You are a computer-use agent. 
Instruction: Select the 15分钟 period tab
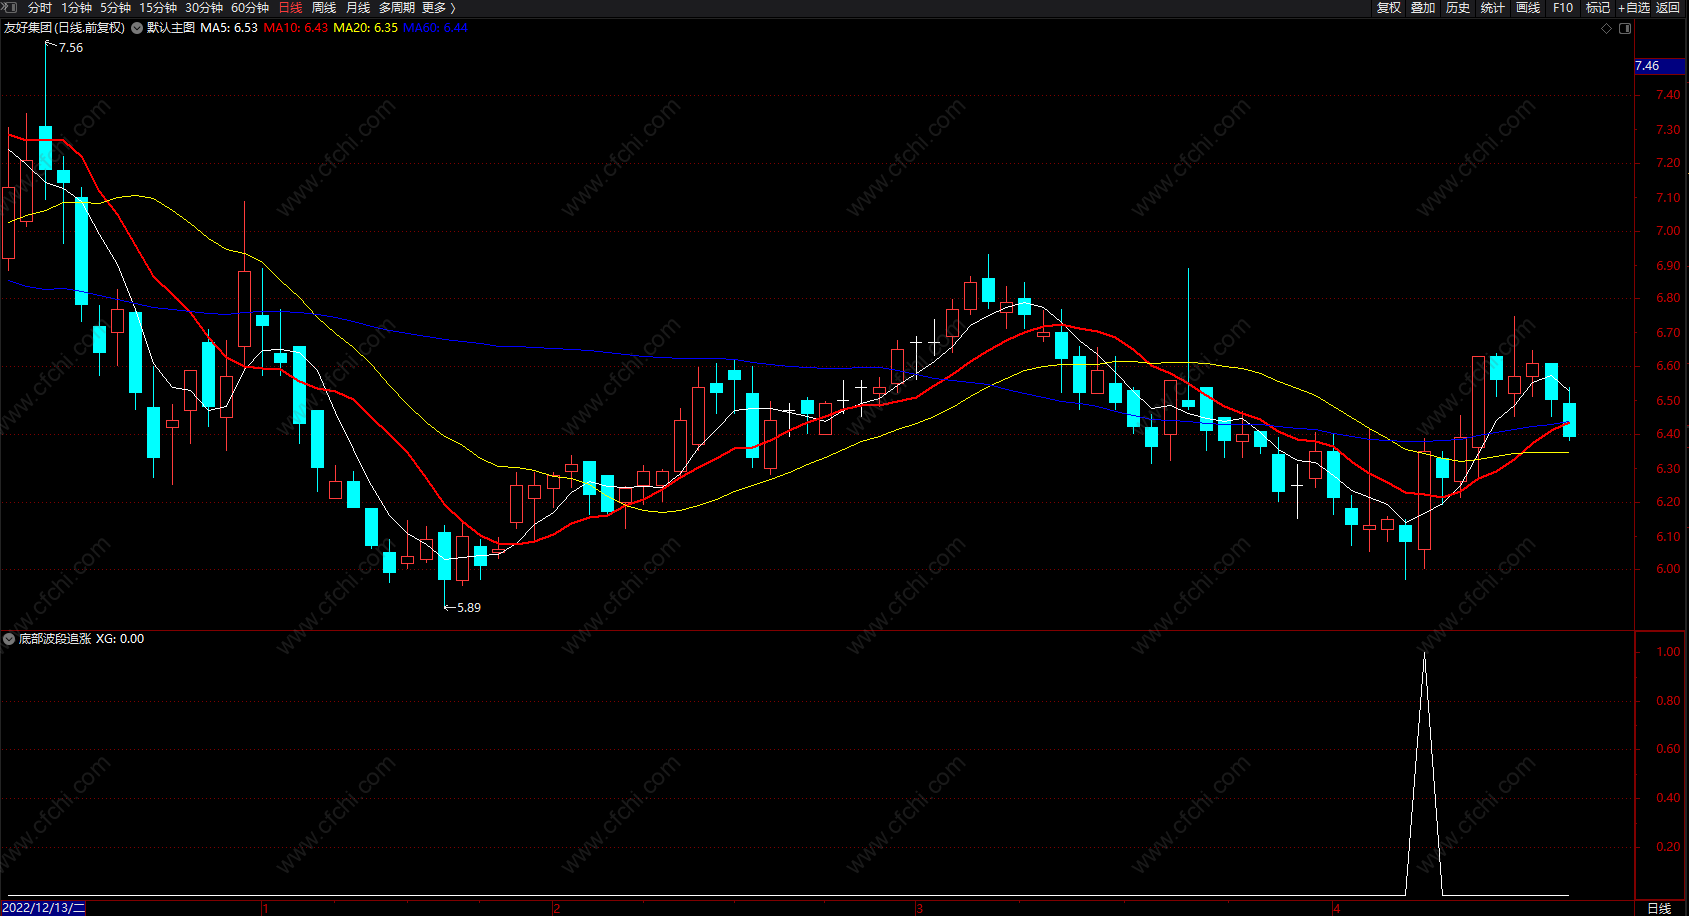[x=158, y=7]
